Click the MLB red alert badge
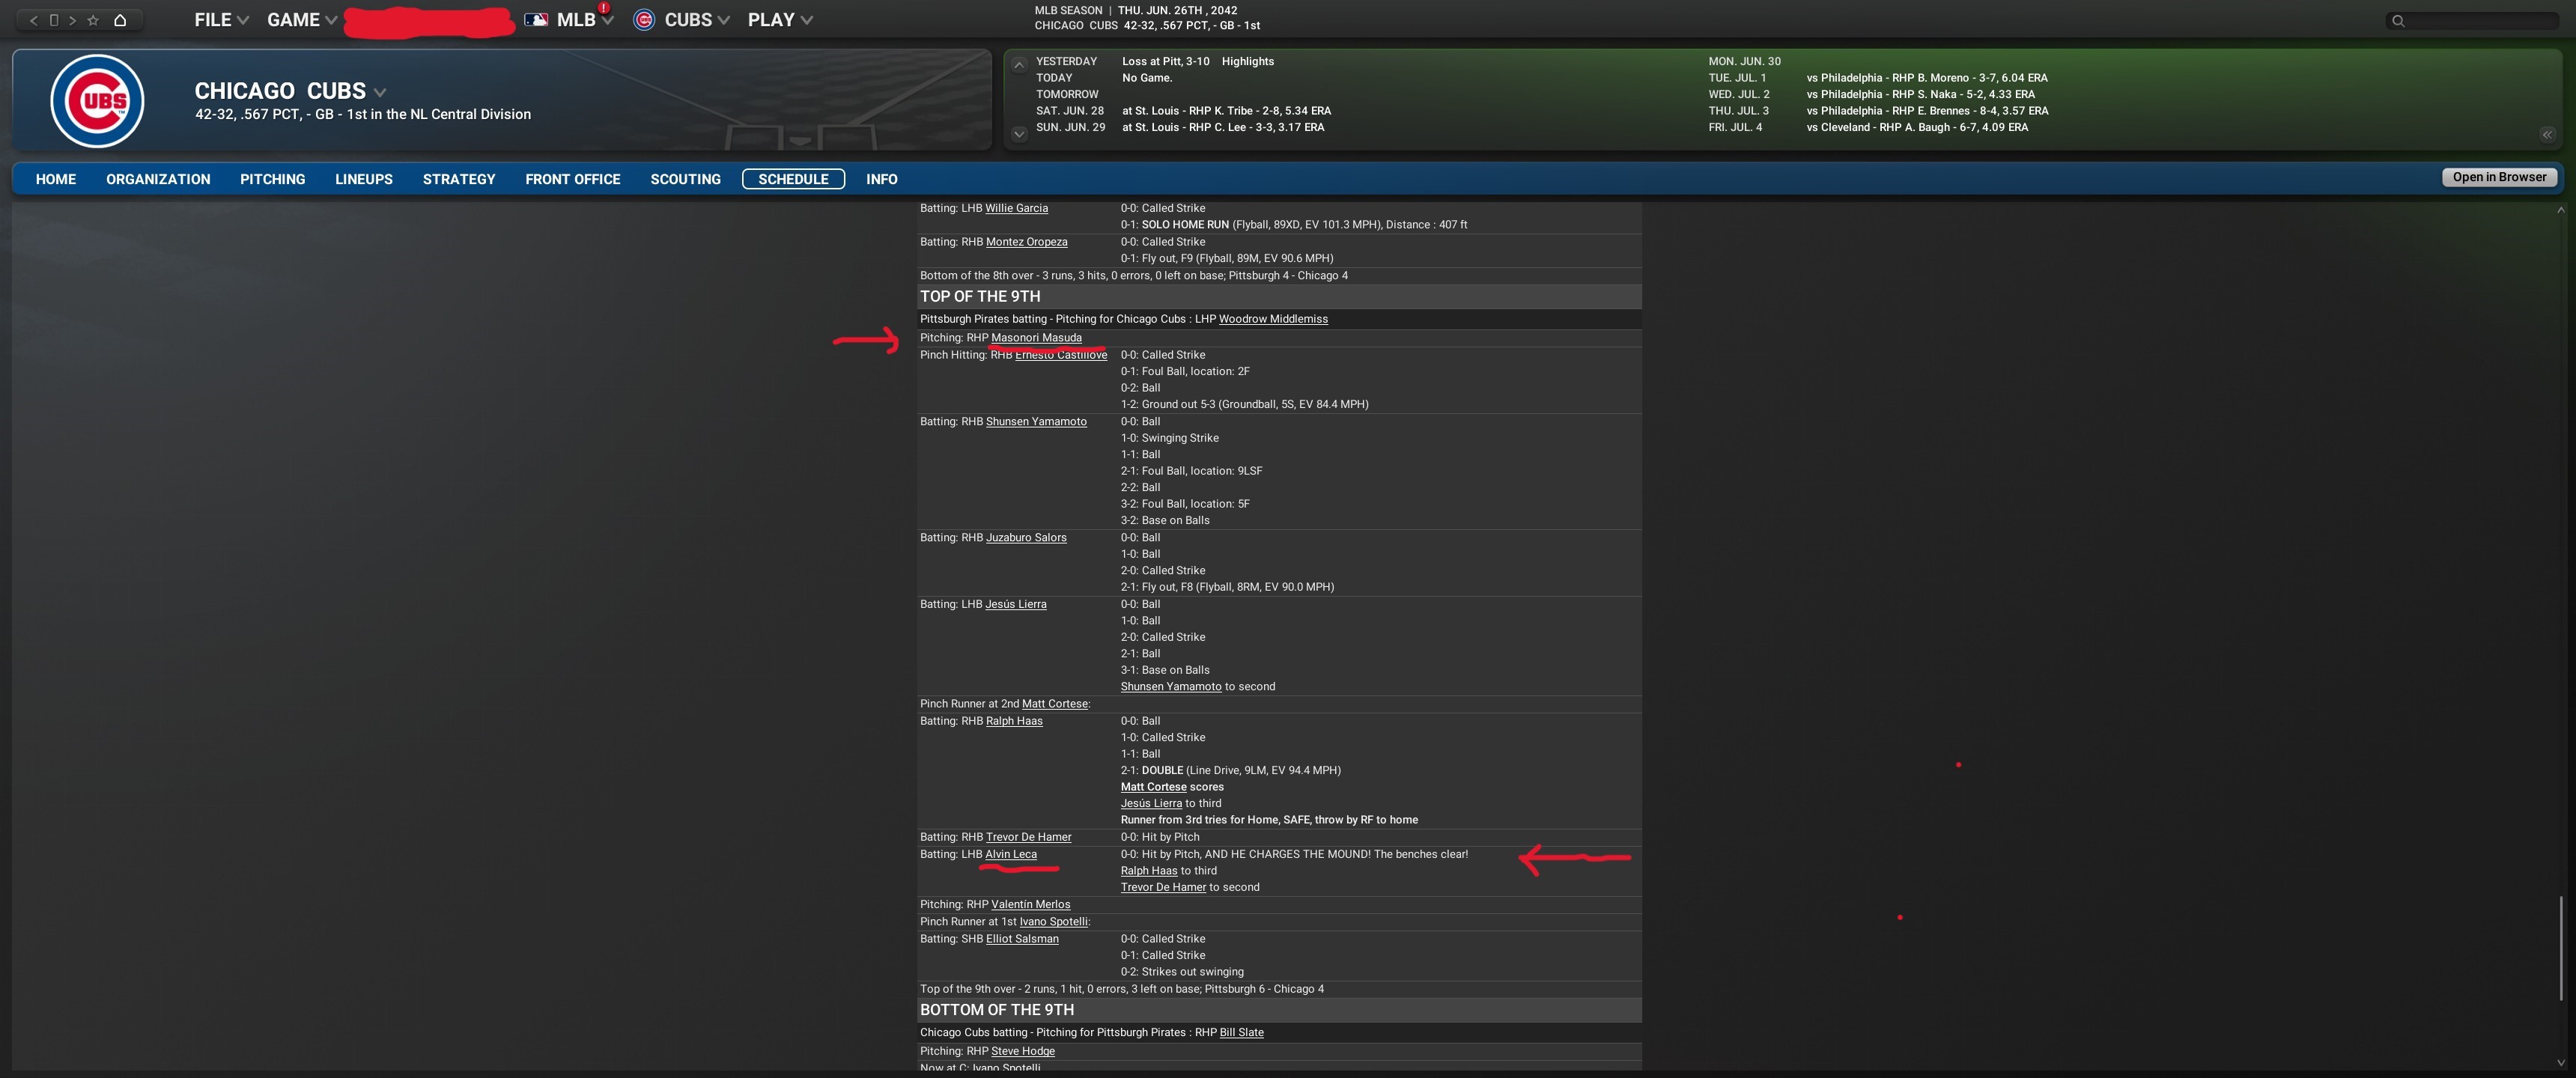 coord(604,8)
